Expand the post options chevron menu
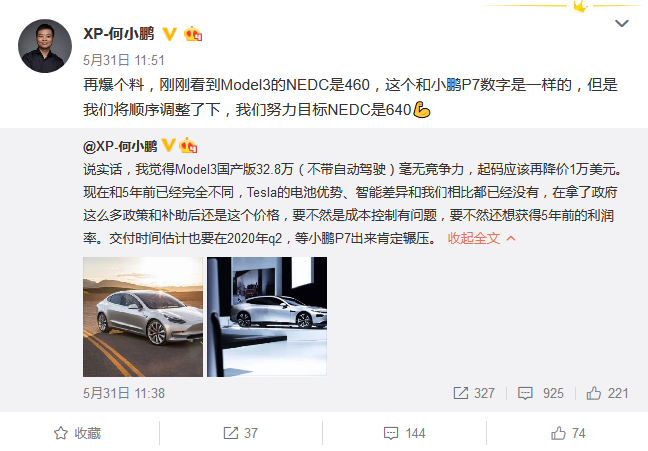The height and width of the screenshot is (451, 648). 622,23
